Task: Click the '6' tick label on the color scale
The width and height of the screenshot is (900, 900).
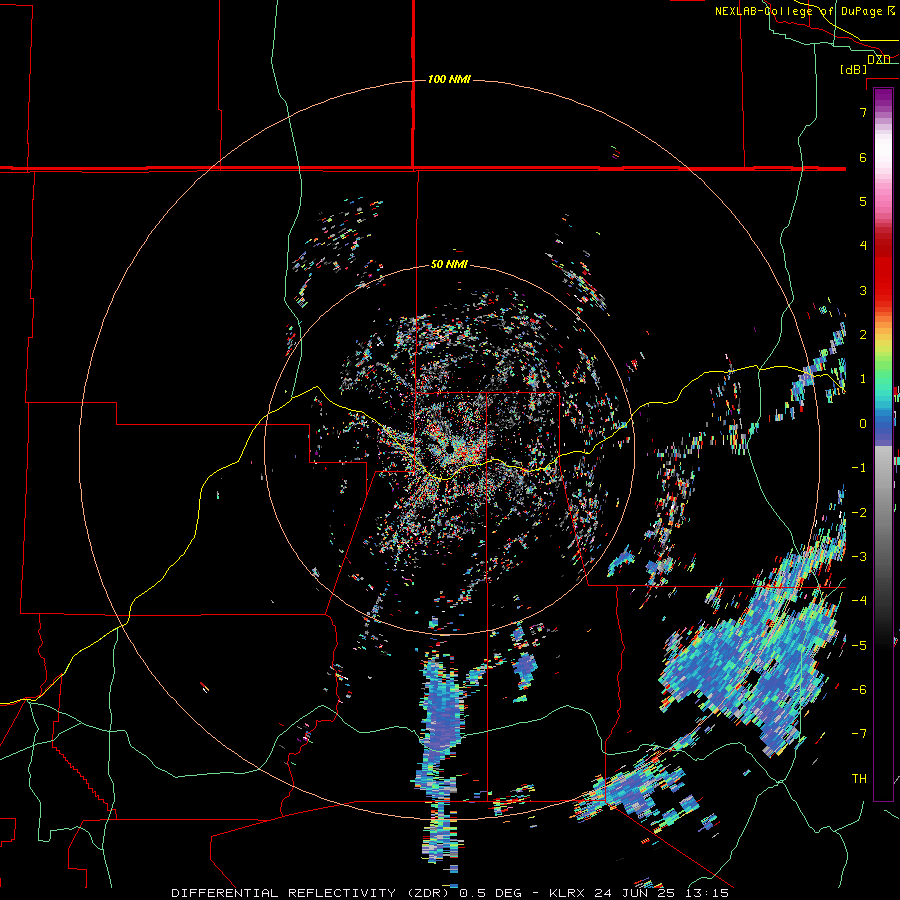Action: [x=863, y=157]
